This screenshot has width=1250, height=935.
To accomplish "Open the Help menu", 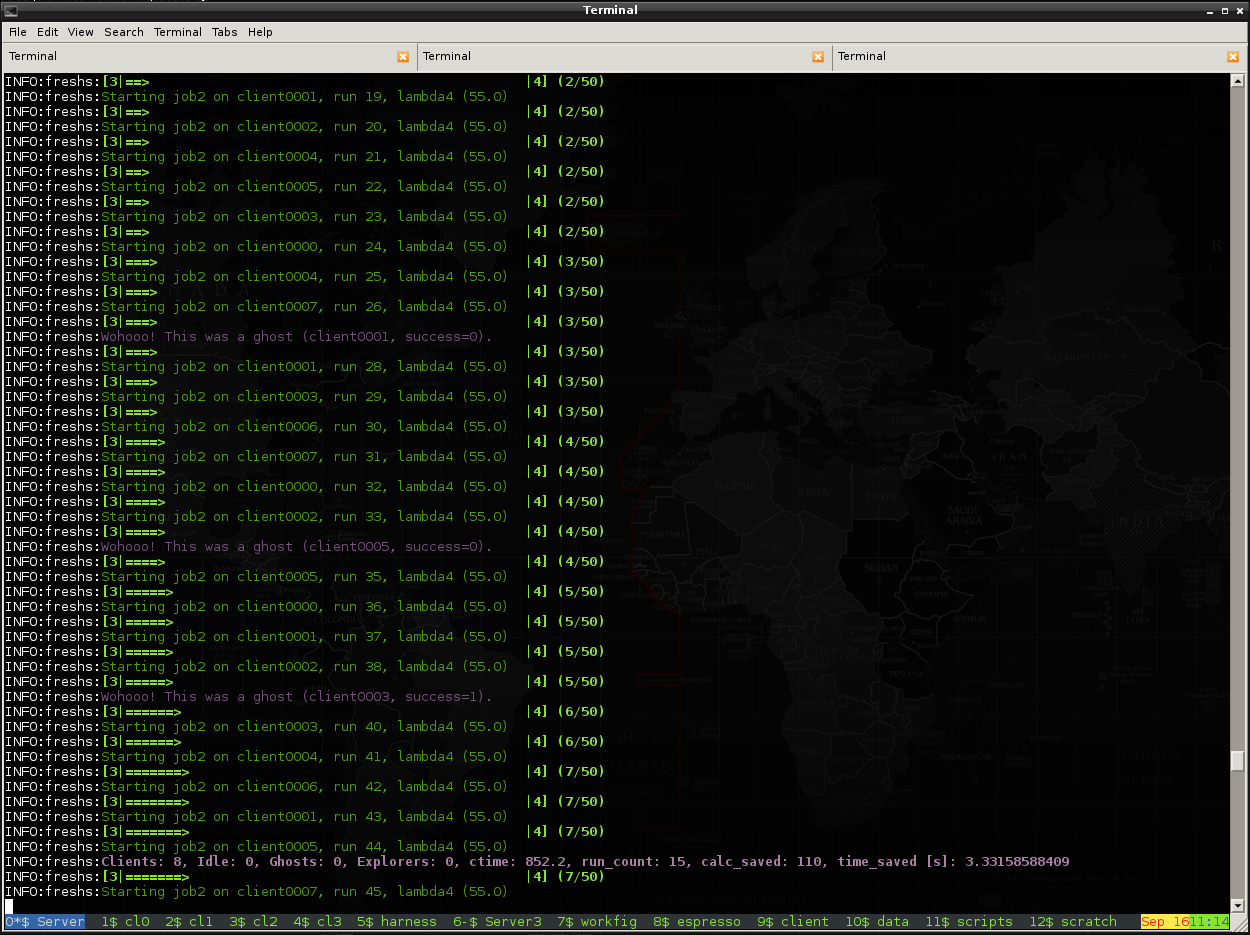I will point(260,32).
